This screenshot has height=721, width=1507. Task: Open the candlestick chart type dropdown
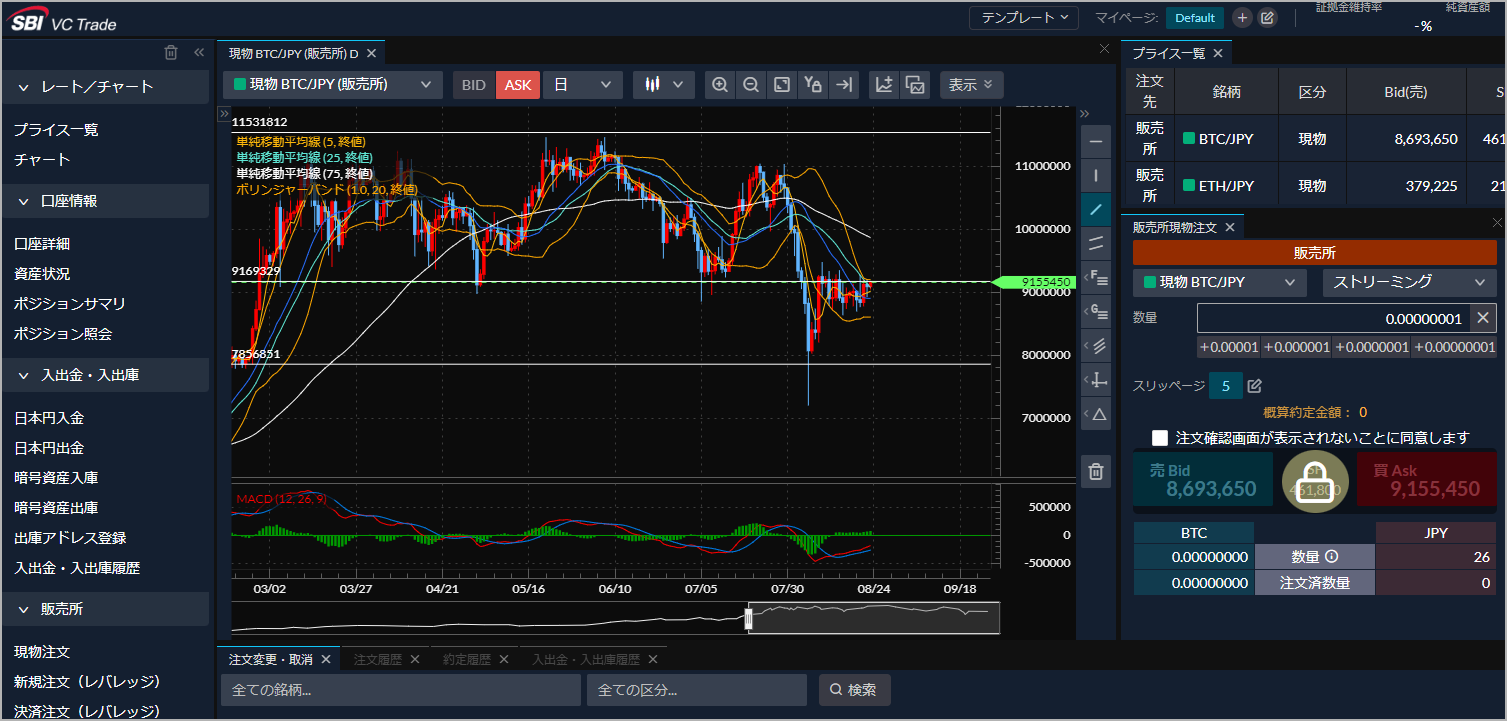[x=664, y=85]
